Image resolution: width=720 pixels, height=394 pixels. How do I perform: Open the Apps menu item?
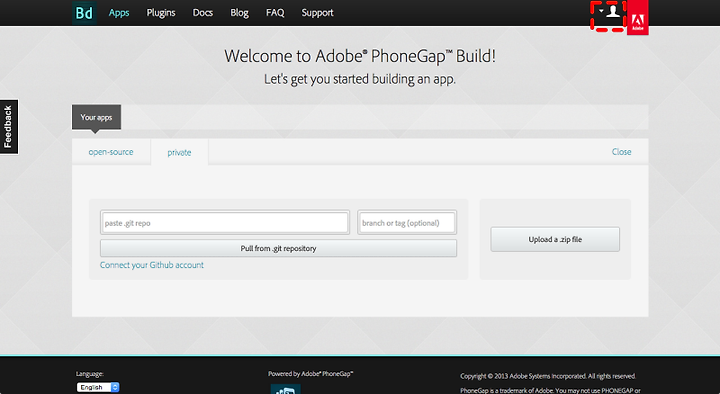119,13
